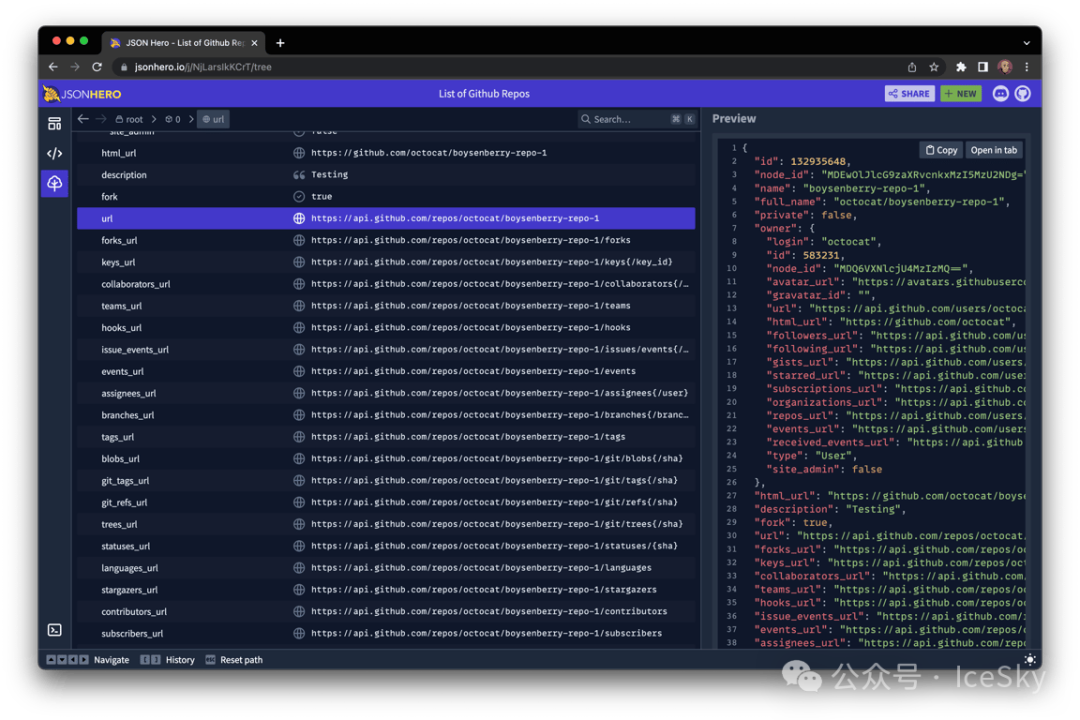Open the column view in sidebar
This screenshot has width=1080, height=720.
coord(55,124)
